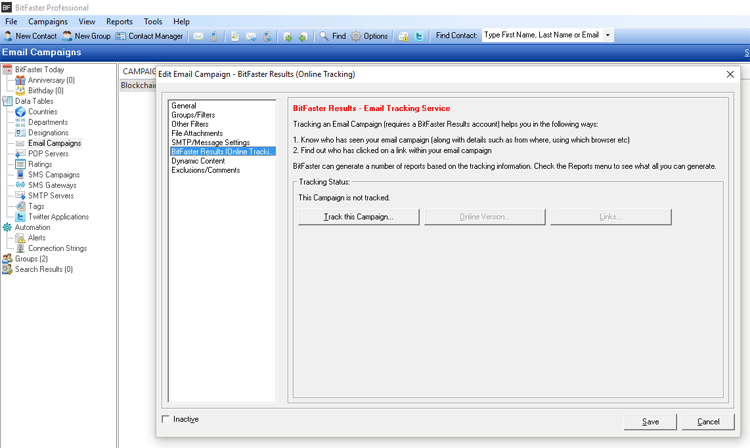The width and height of the screenshot is (750, 448).
Task: Click the envelope email icon in toolbar
Action: (x=198, y=36)
